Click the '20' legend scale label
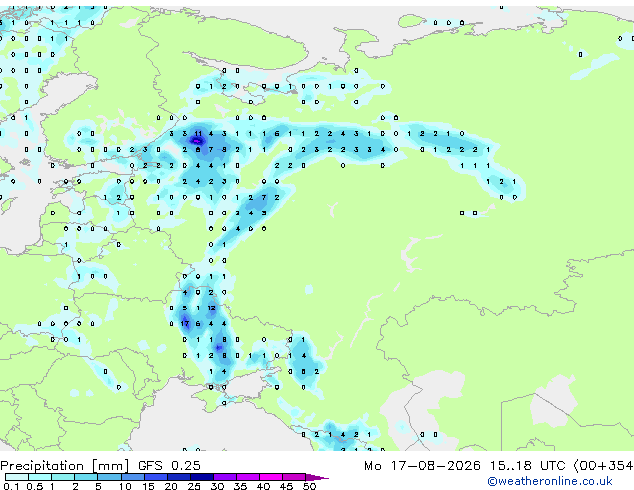The width and height of the screenshot is (634, 490). pyautogui.click(x=171, y=486)
